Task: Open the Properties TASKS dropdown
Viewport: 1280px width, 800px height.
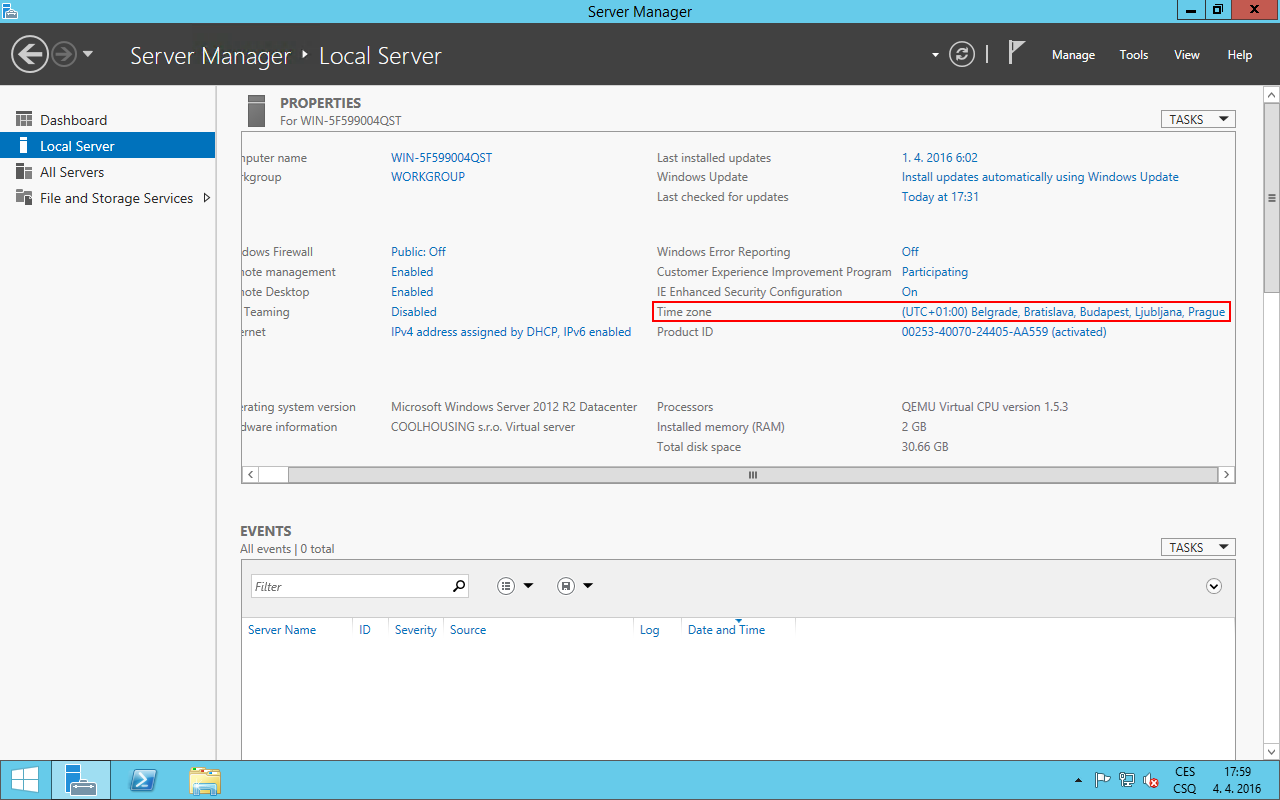Action: 1198,119
